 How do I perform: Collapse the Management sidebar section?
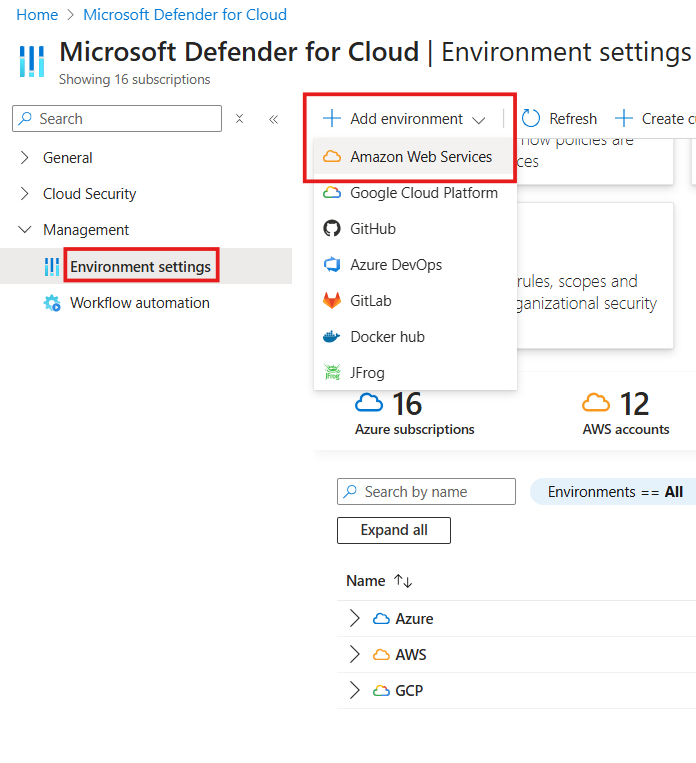24,229
